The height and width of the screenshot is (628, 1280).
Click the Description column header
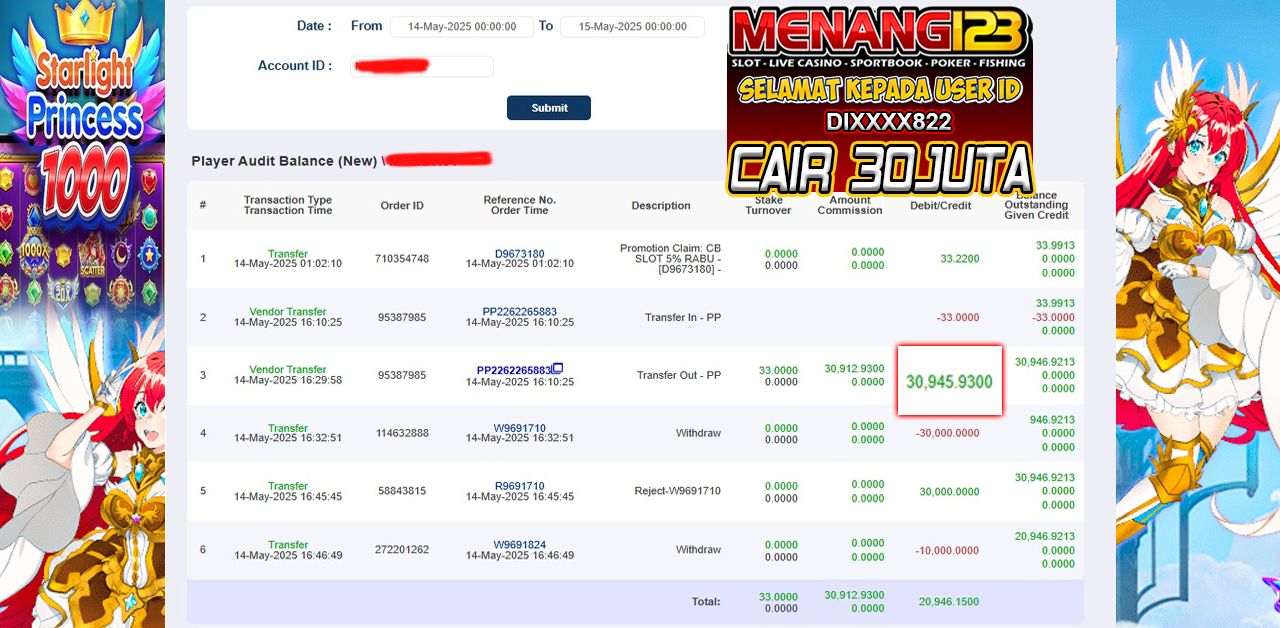(661, 206)
